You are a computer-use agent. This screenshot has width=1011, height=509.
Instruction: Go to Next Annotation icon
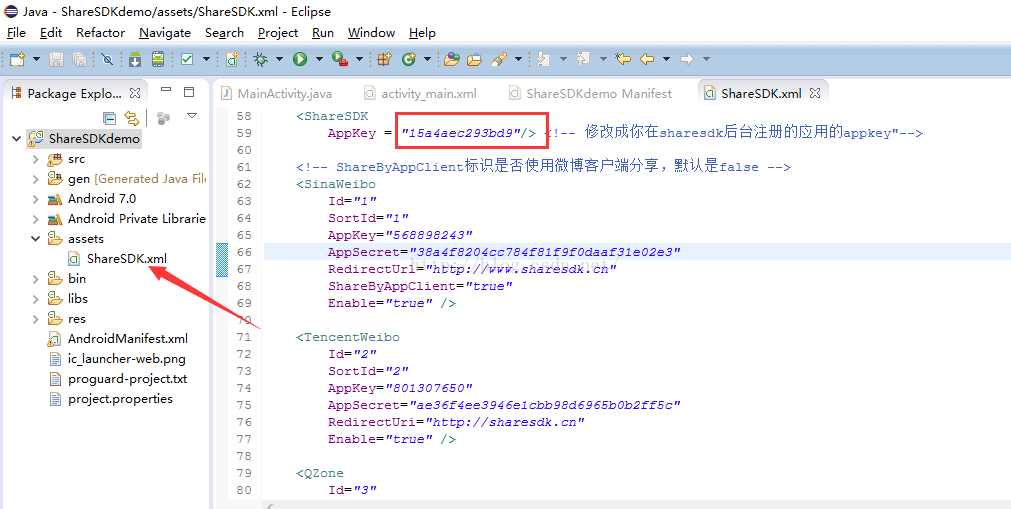coord(544,59)
